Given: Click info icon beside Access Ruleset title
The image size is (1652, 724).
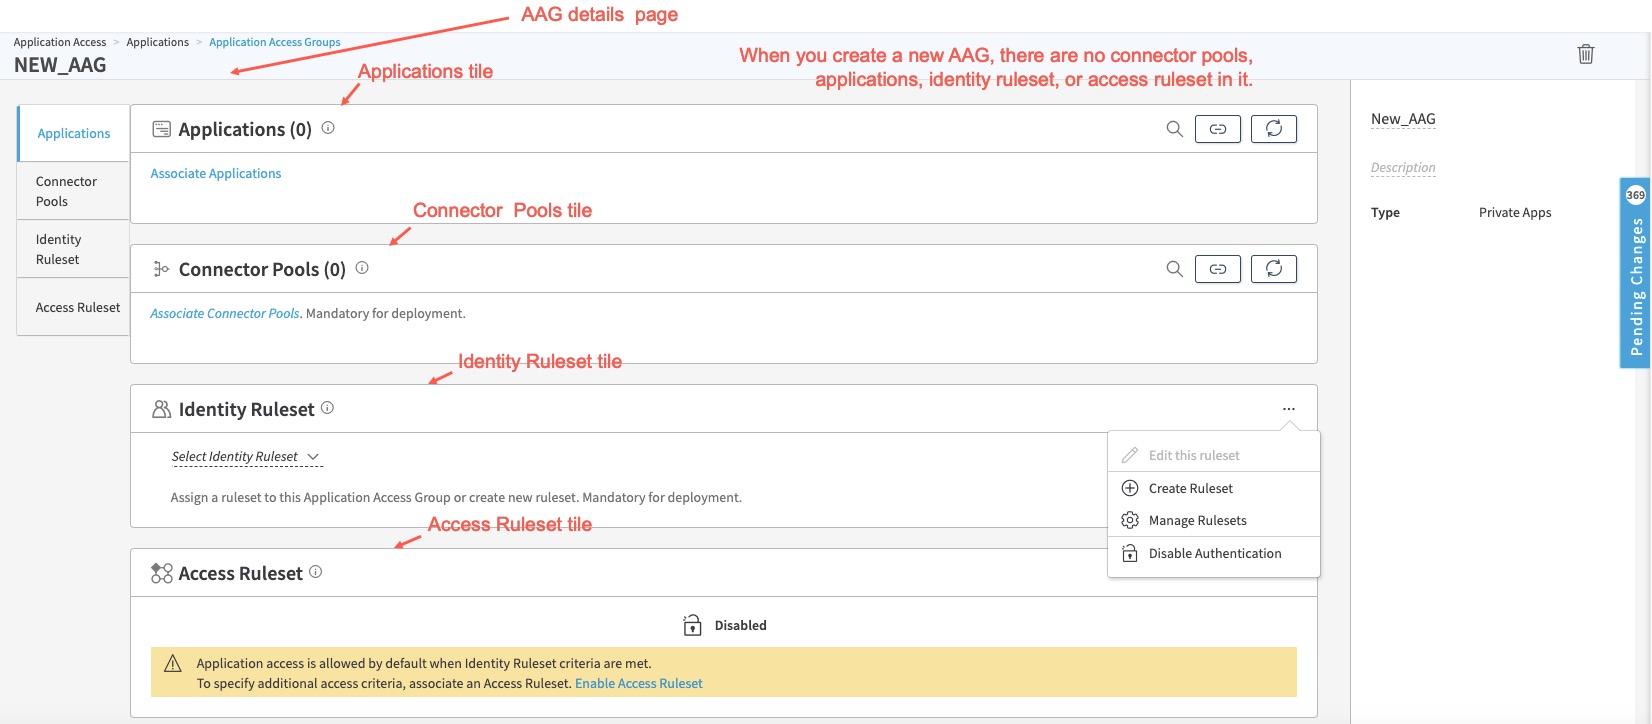Looking at the screenshot, I should click(315, 572).
